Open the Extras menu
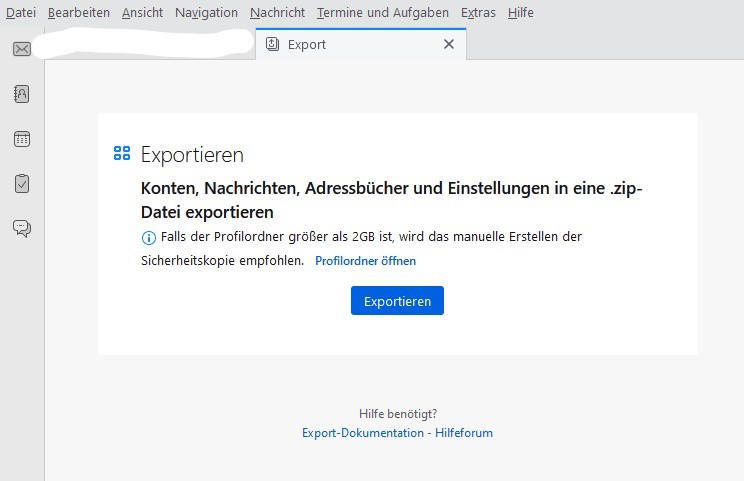Image resolution: width=744 pixels, height=481 pixels. [478, 13]
